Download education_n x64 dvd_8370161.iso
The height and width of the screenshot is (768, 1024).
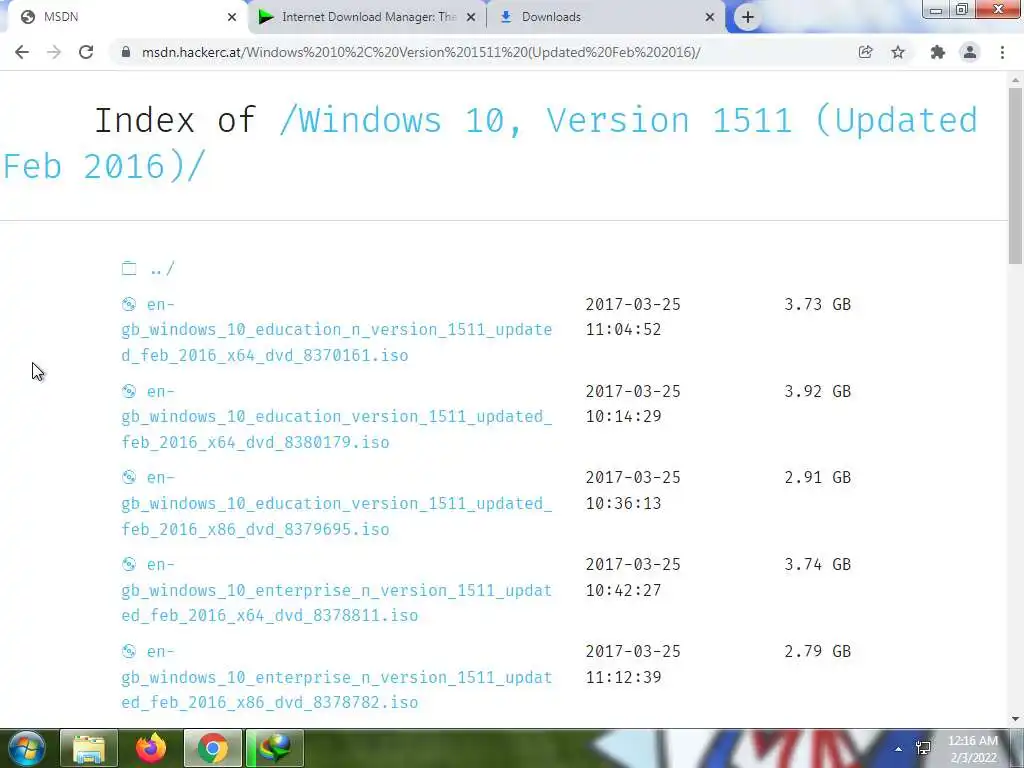tap(336, 330)
